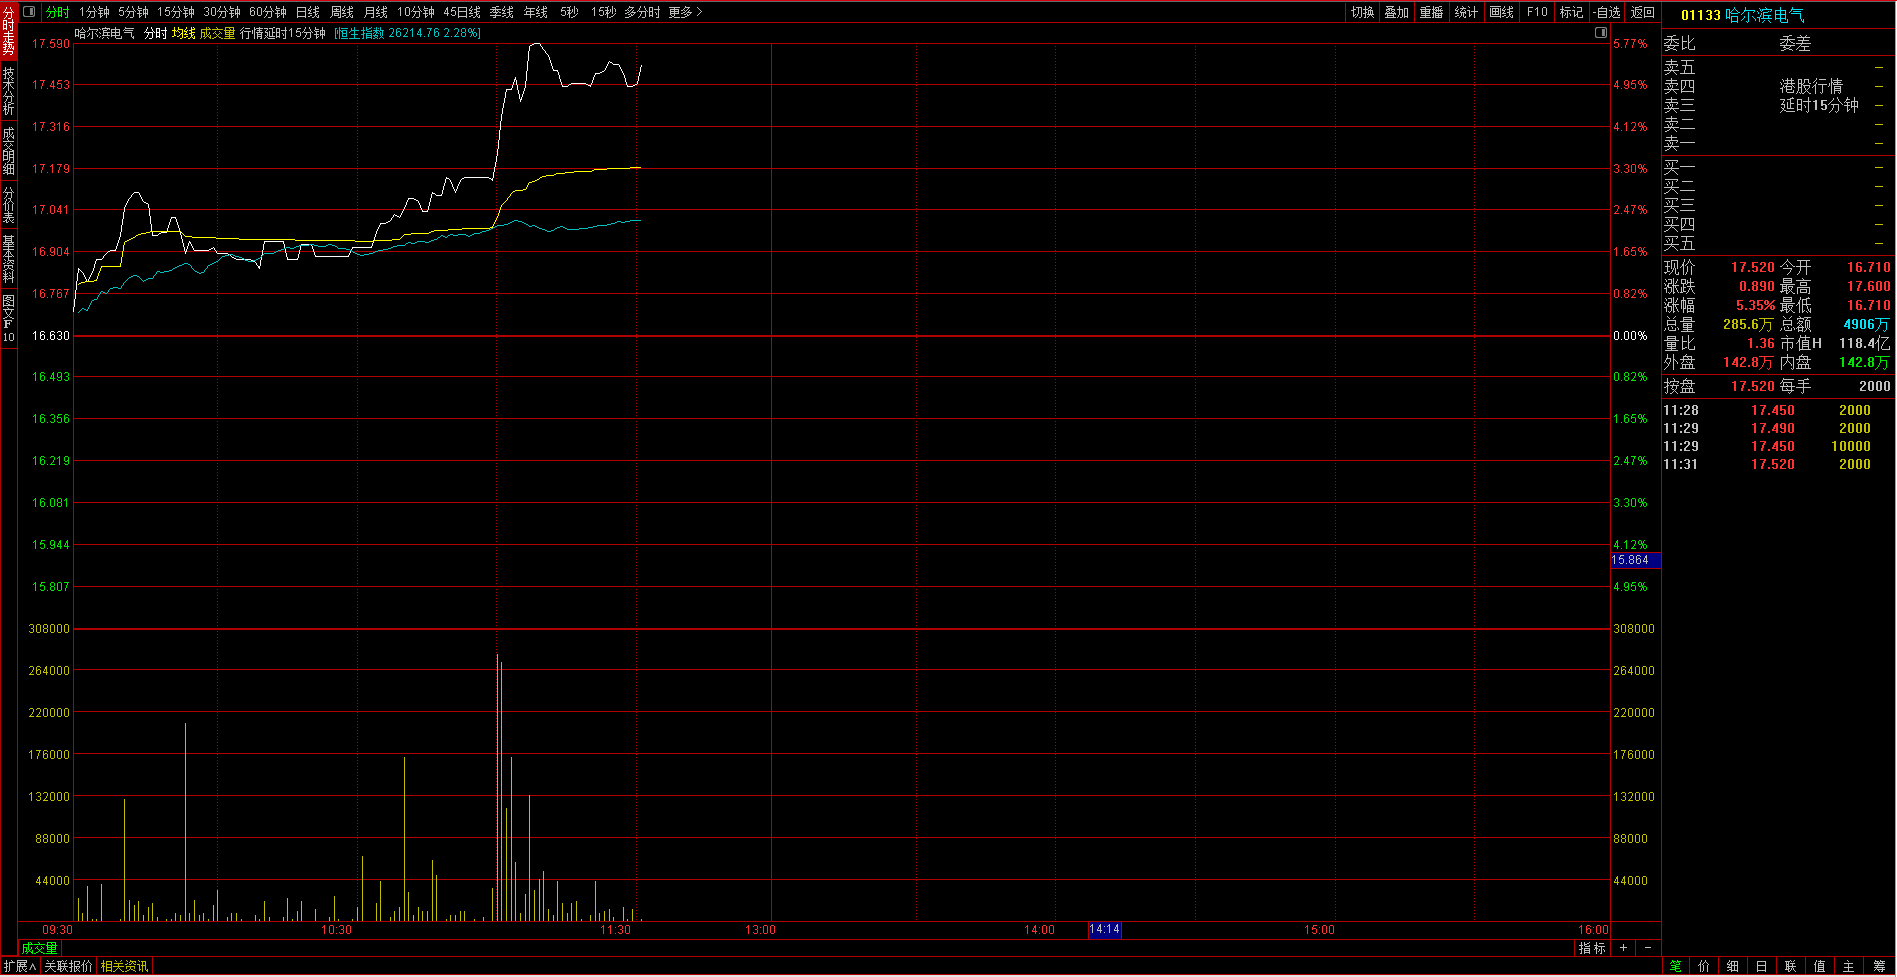Switch to the 10分钟 chart
The height and width of the screenshot is (977, 1897).
point(416,12)
